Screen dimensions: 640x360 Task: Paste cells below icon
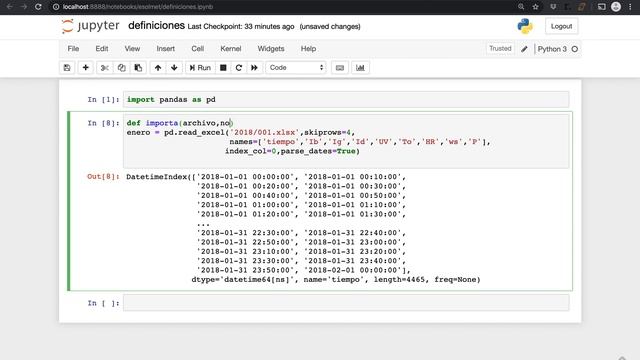(x=138, y=68)
